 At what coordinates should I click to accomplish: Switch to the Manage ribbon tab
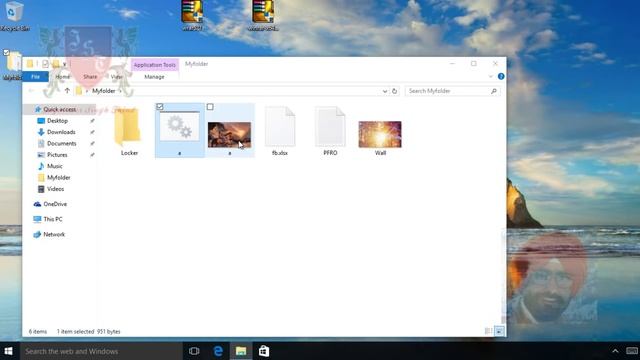coord(154,77)
